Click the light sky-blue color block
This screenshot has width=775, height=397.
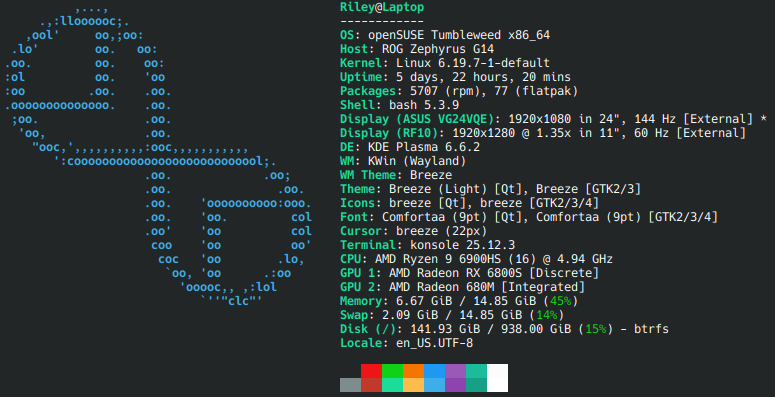[x=434, y=385]
